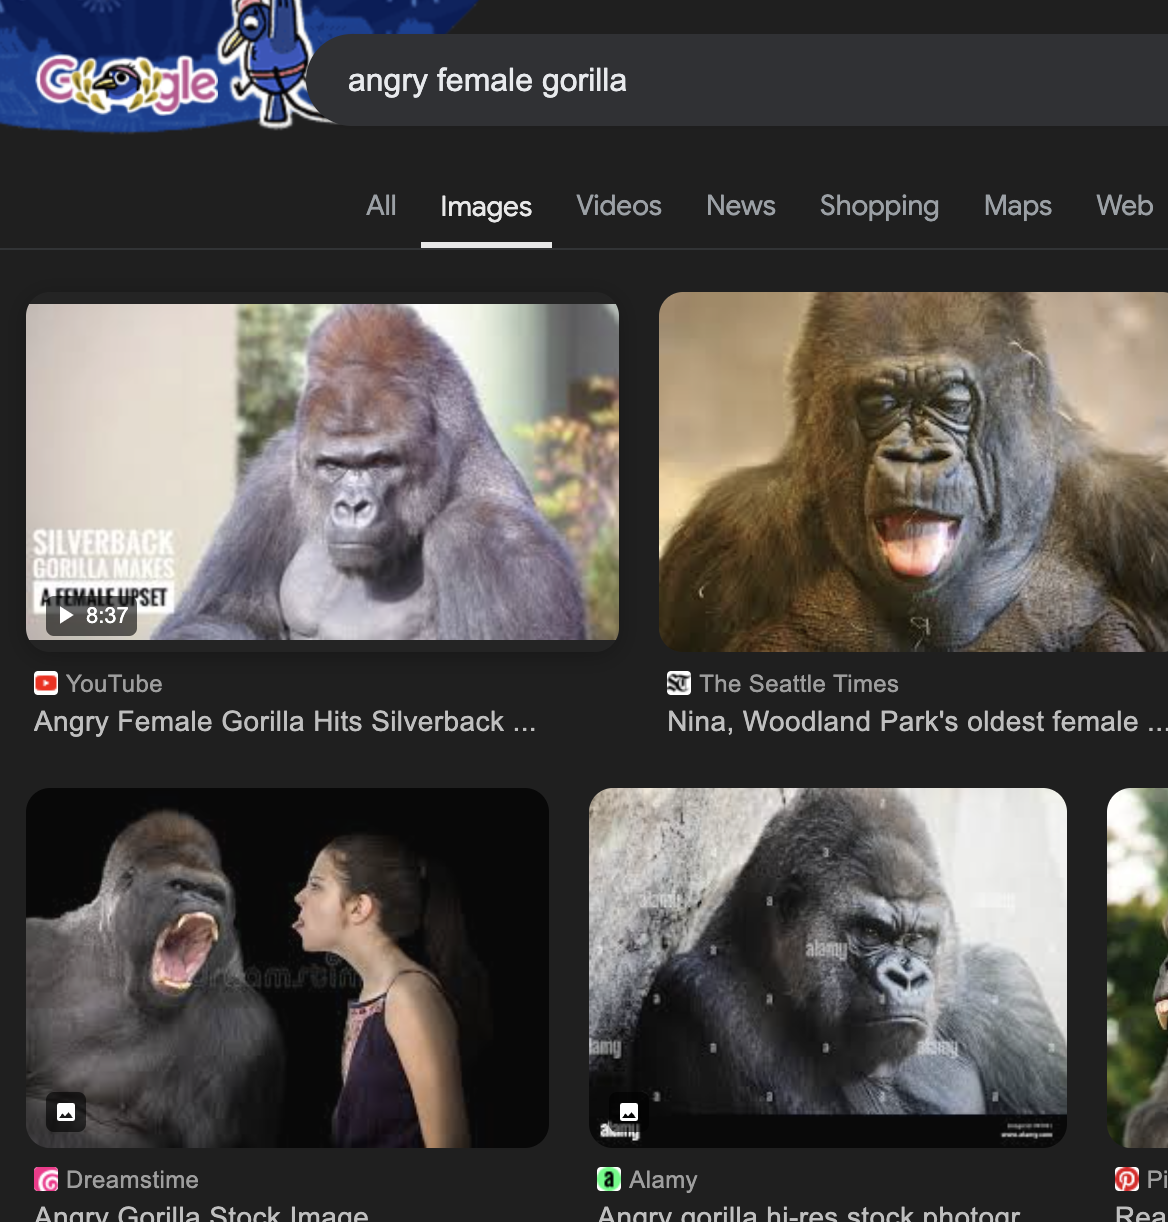Click the Alamy source favicon
This screenshot has width=1168, height=1222.
[x=609, y=1180]
